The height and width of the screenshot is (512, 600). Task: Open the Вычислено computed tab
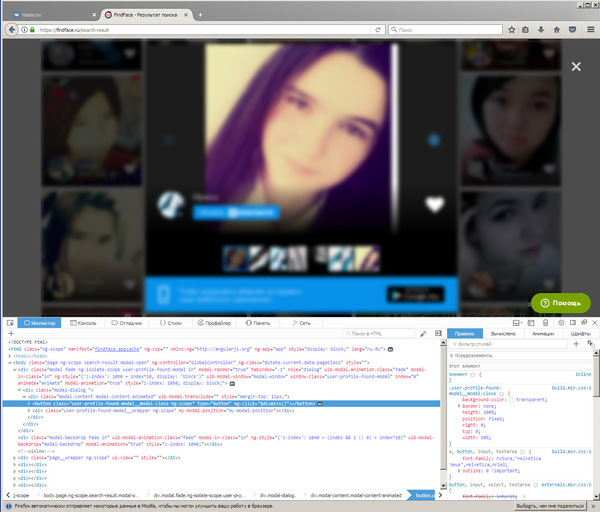(x=503, y=334)
